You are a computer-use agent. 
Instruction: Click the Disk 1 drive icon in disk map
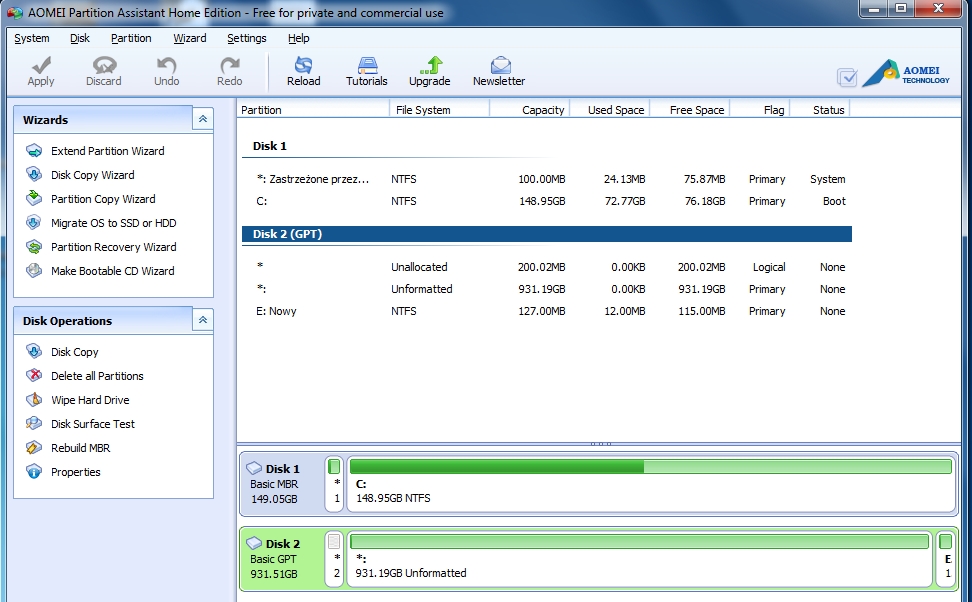(254, 468)
